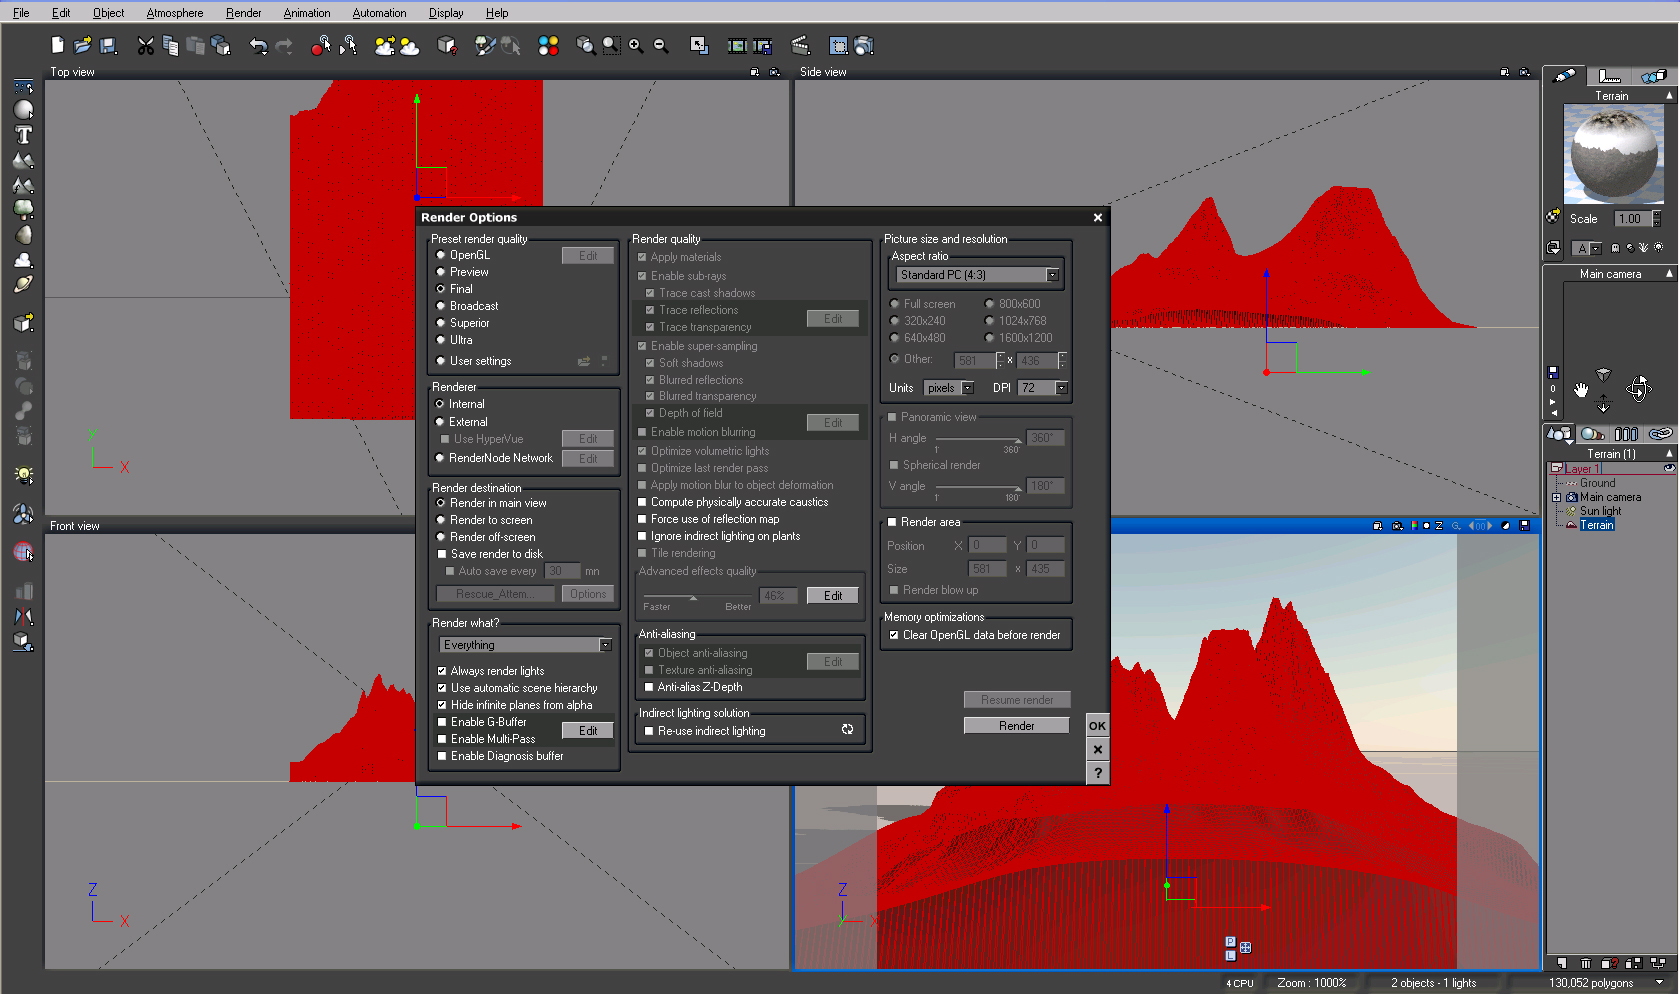
Task: Add a planet from left toolbar
Action: tap(23, 284)
